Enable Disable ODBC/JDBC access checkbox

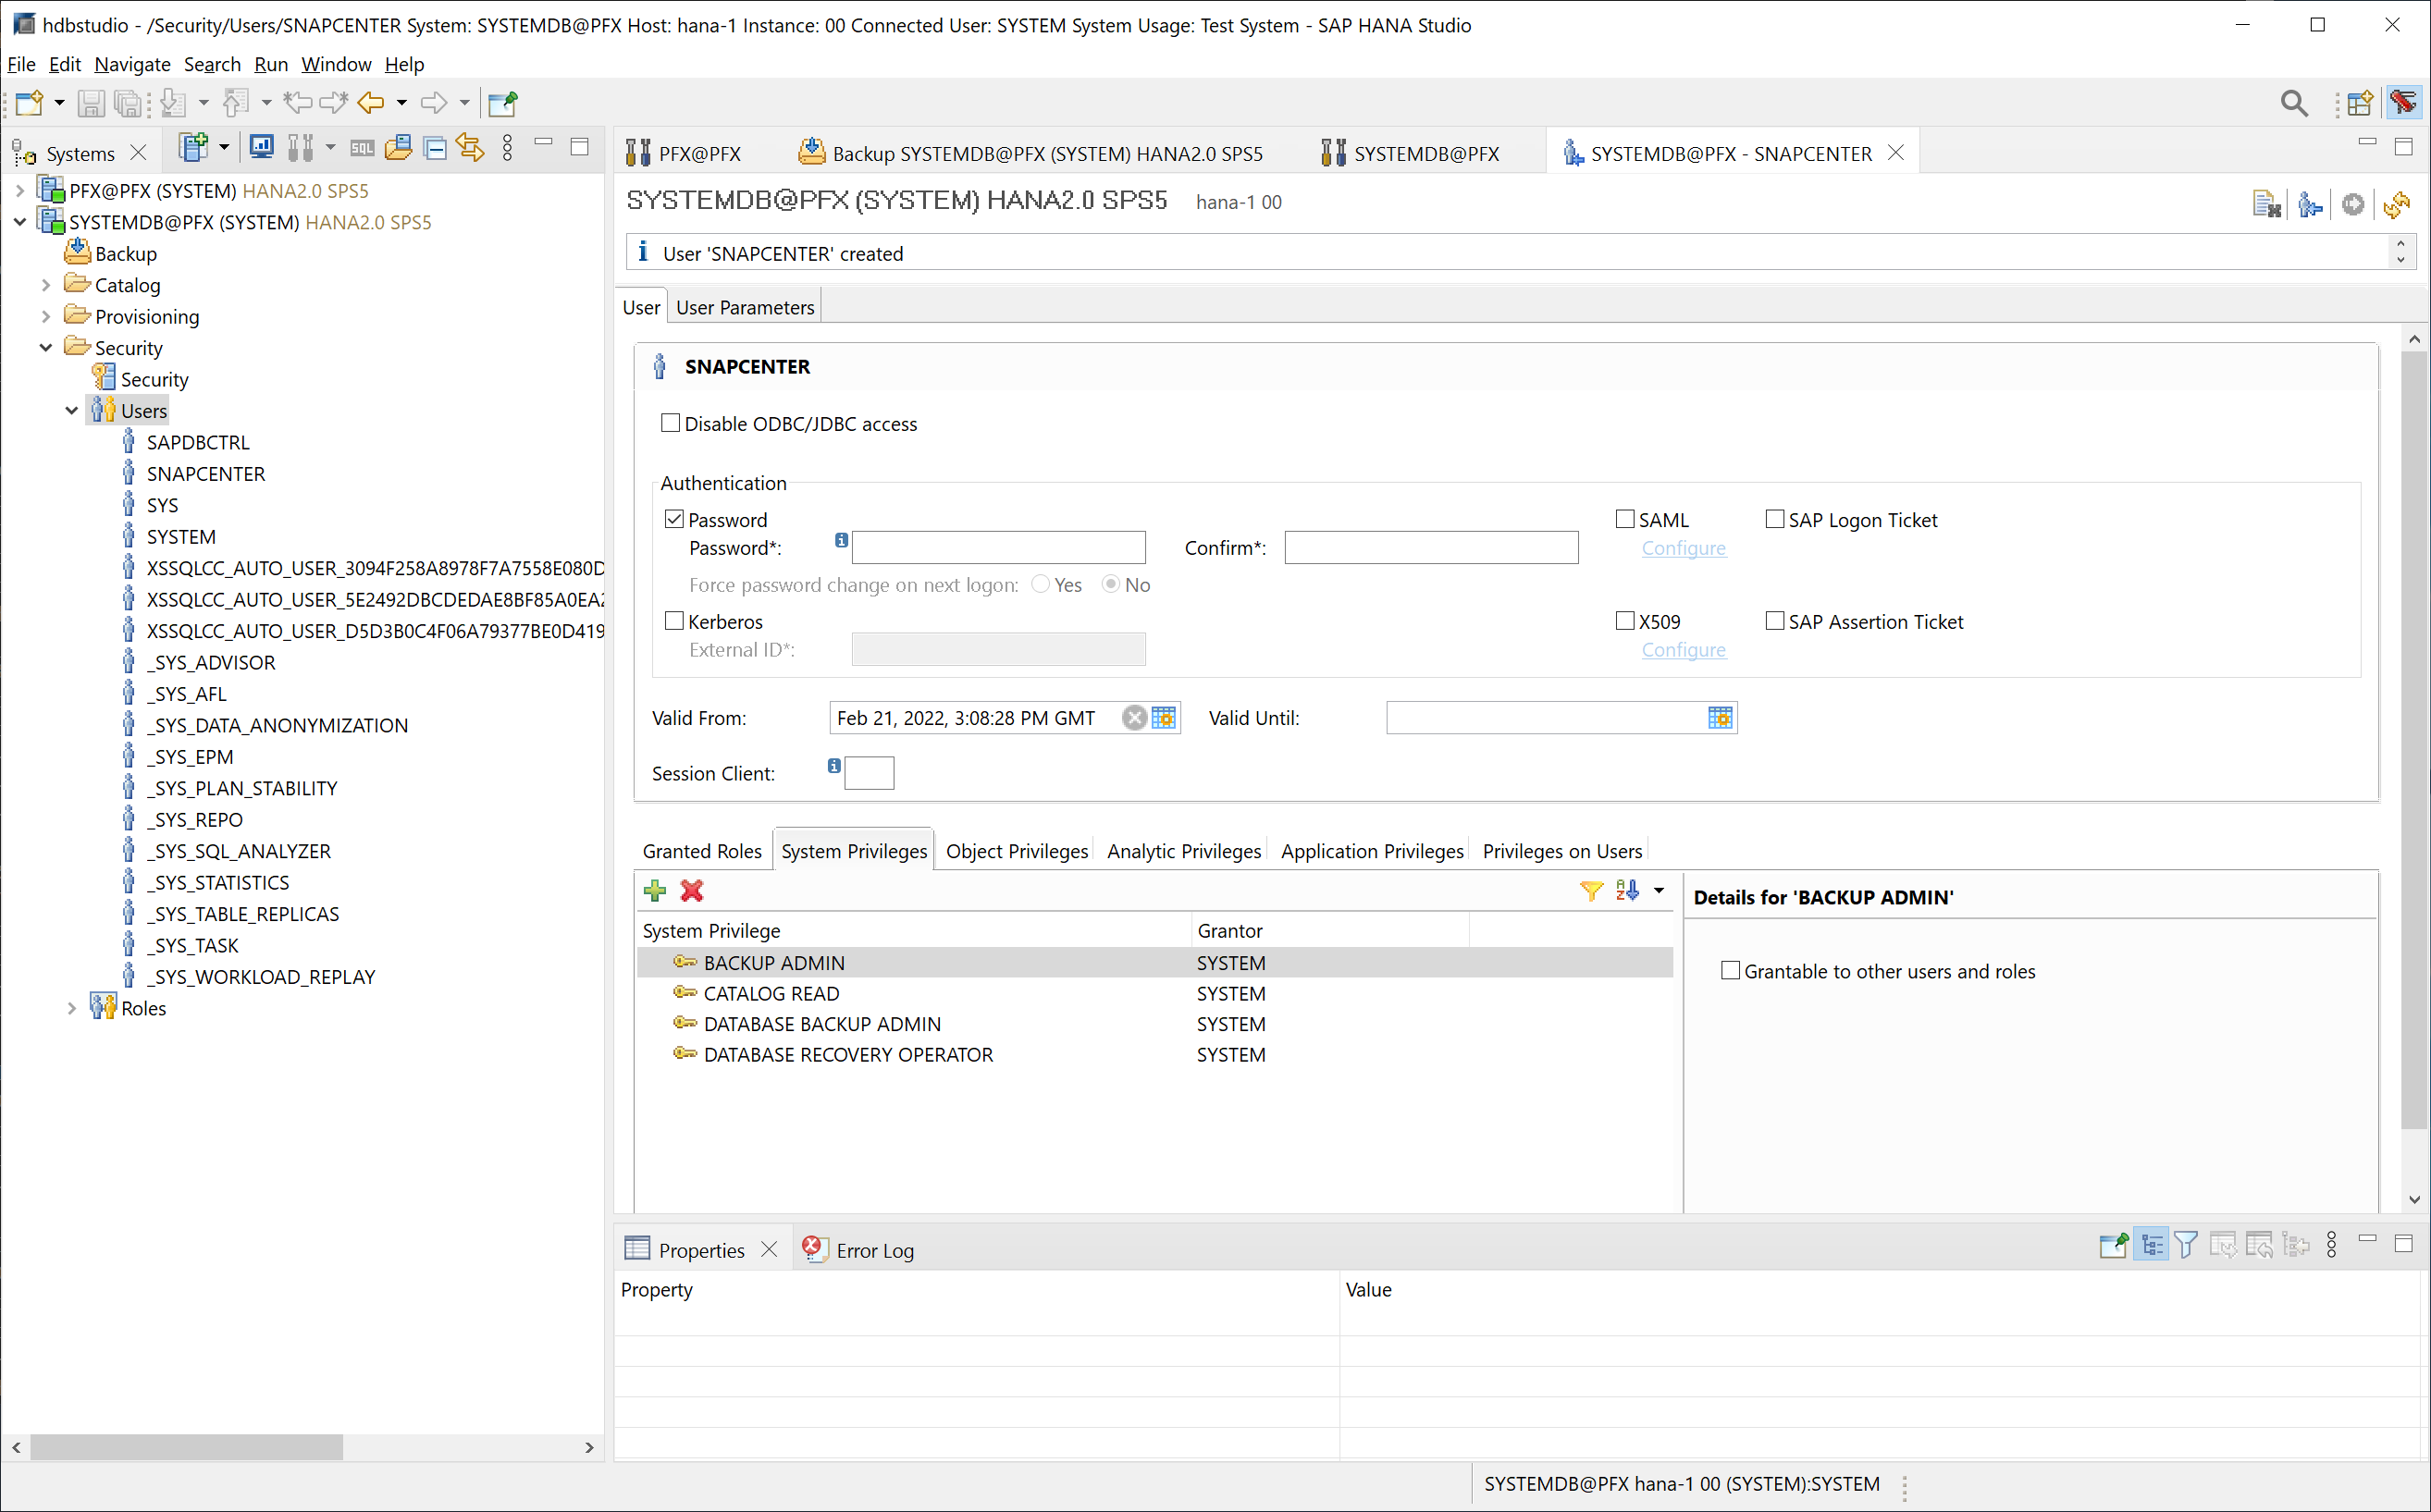(671, 423)
